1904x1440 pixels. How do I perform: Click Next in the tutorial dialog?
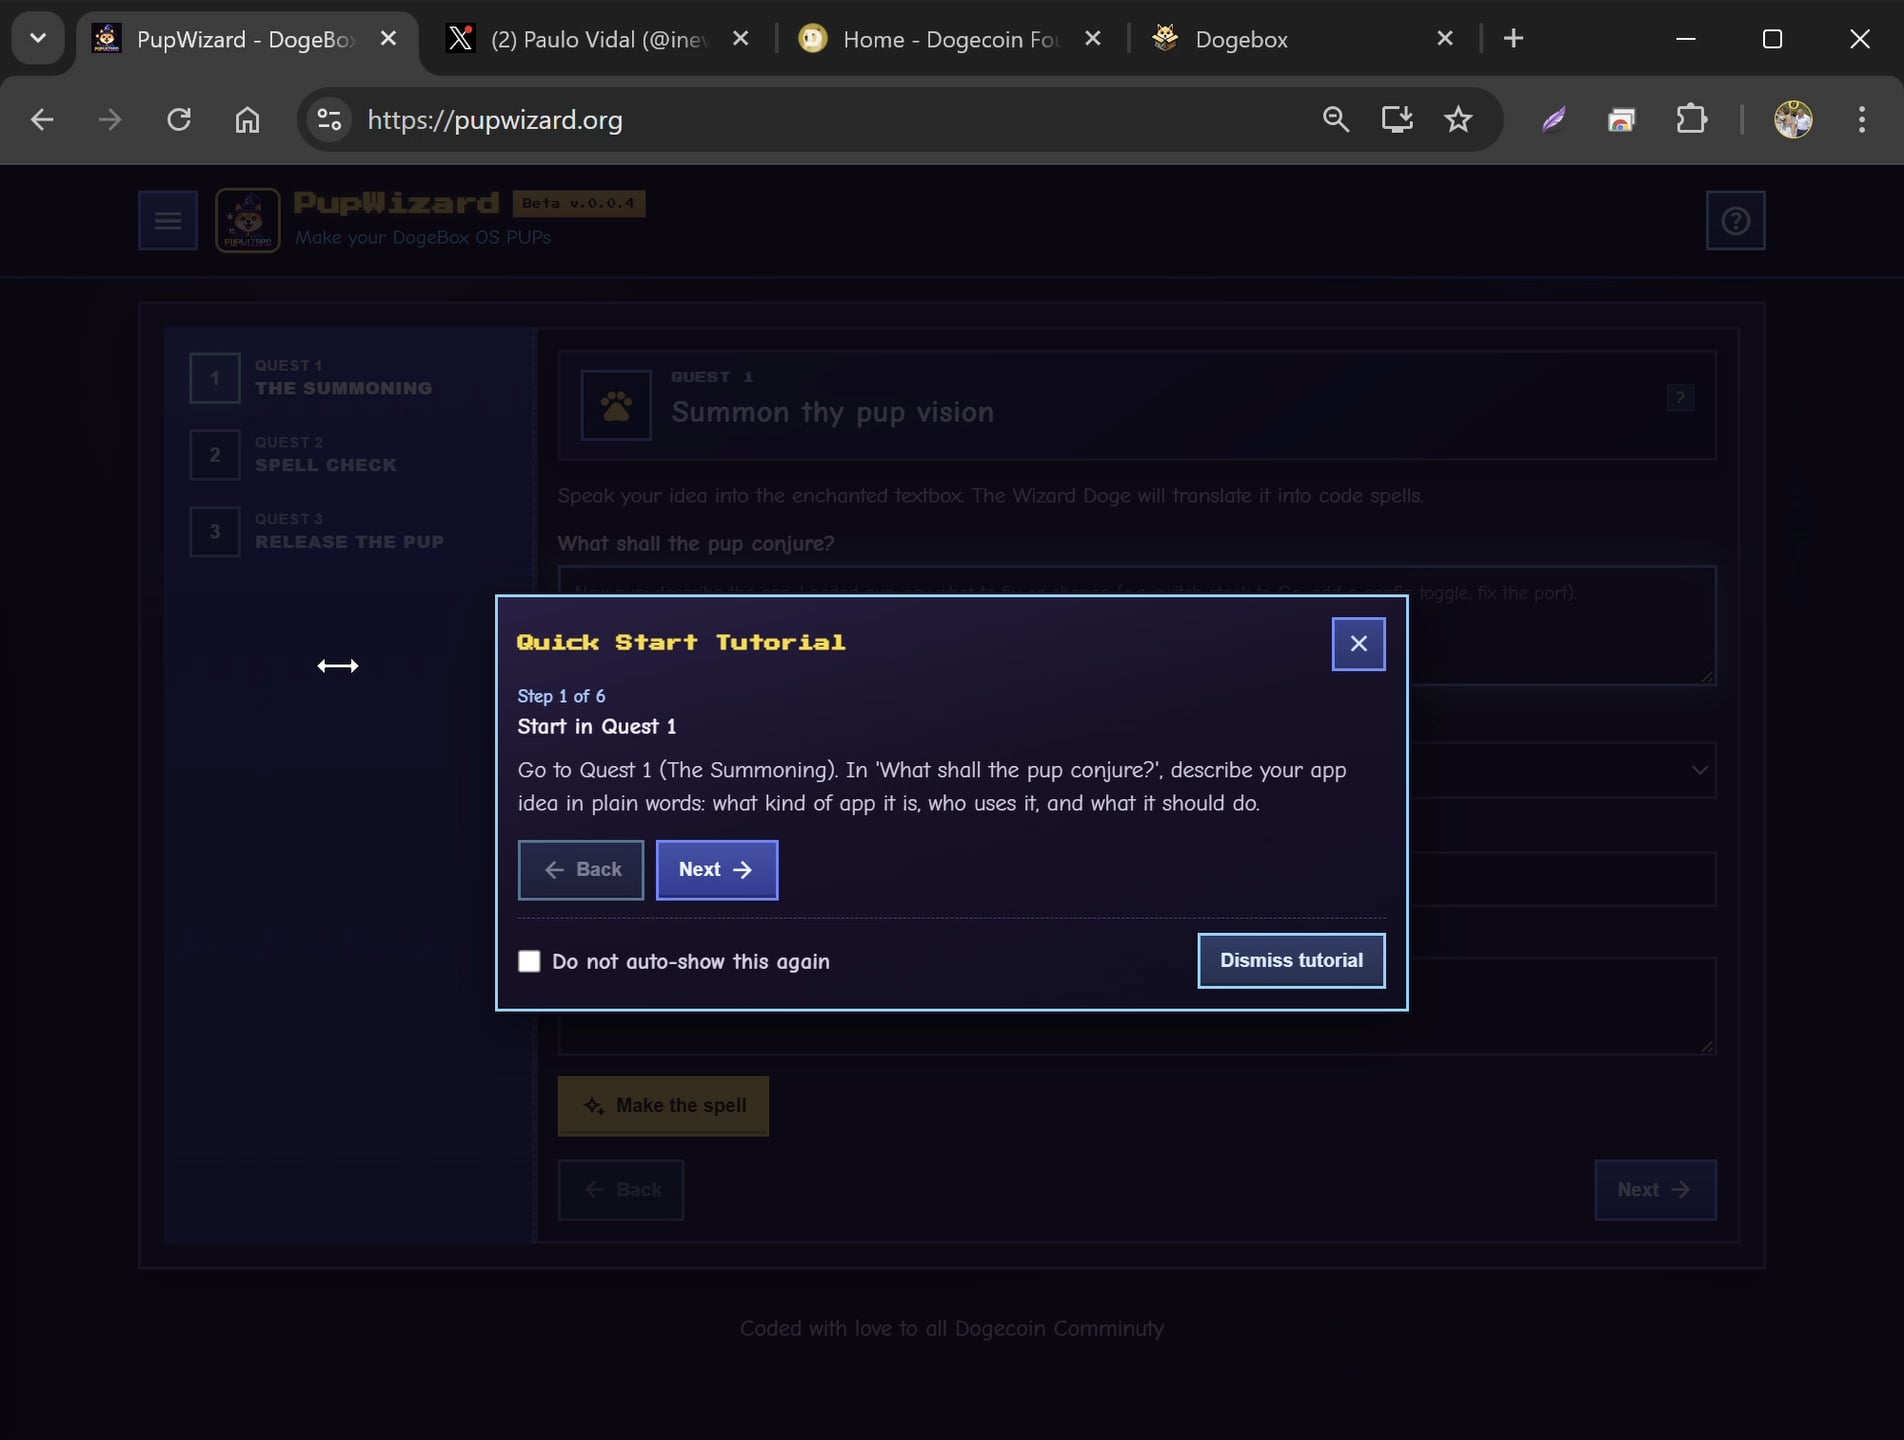(716, 870)
